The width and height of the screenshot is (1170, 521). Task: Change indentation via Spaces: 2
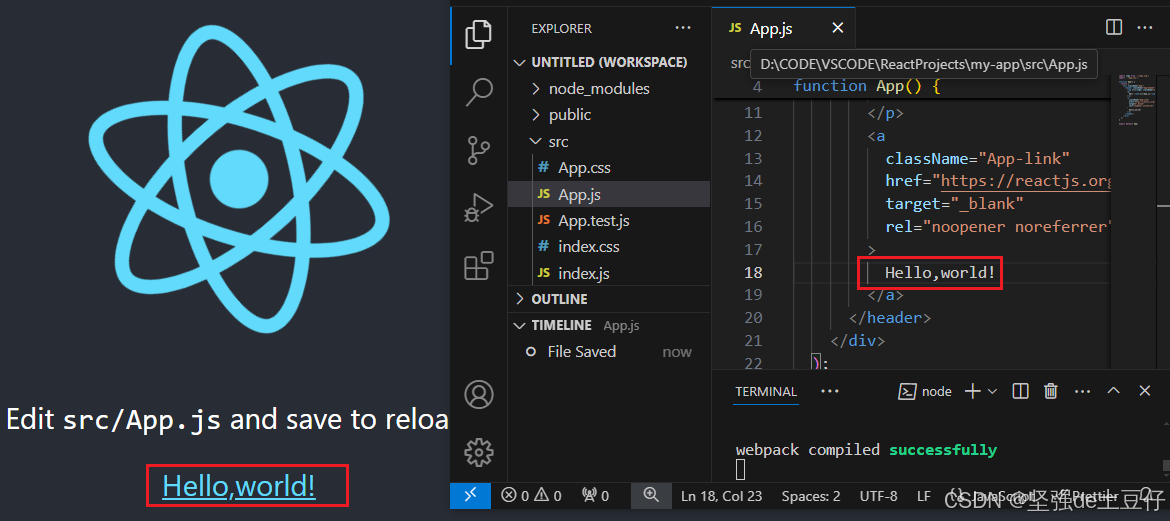pyautogui.click(x=811, y=496)
